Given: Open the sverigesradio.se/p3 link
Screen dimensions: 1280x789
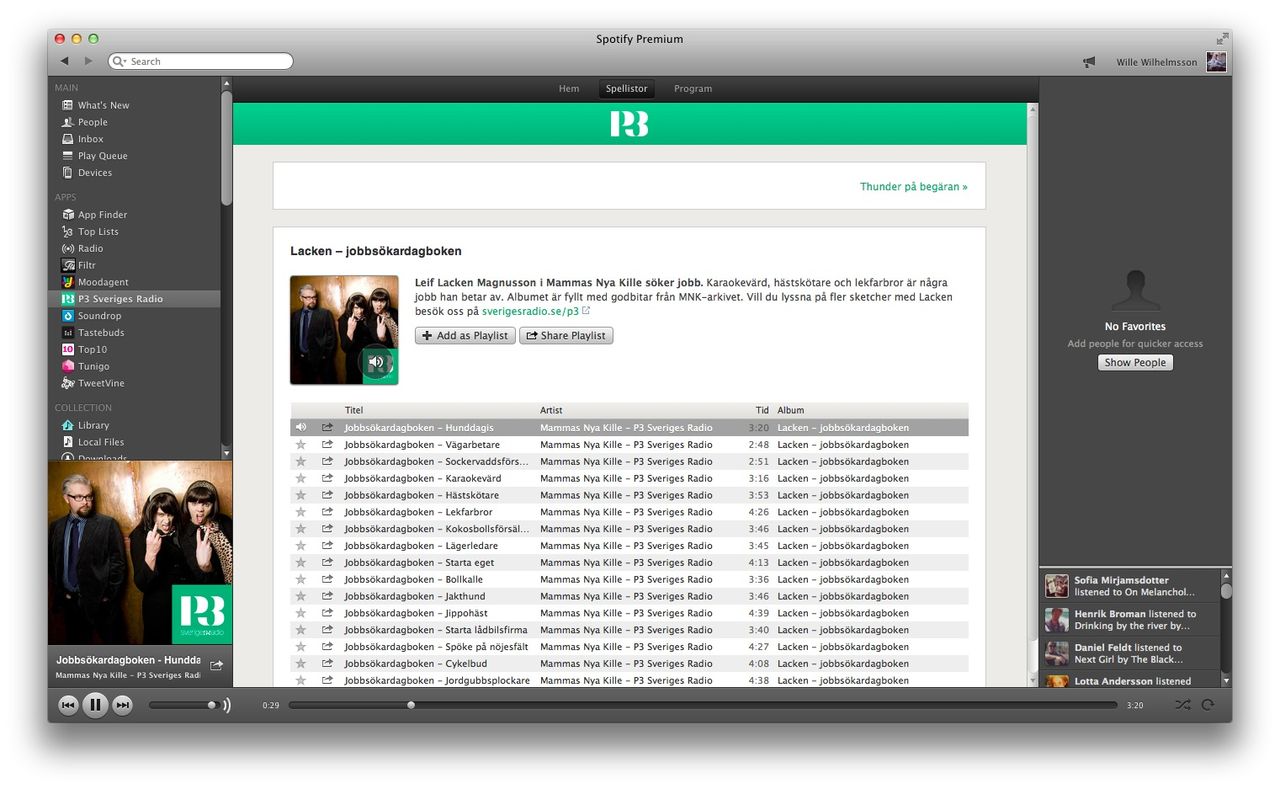Looking at the screenshot, I should point(530,311).
